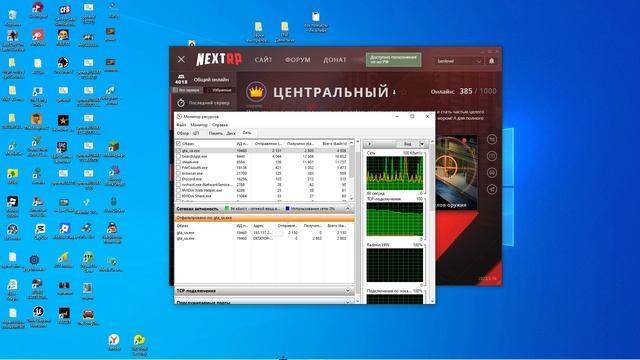Open Telegram round icon on launcher's right edge
This screenshot has width=640, height=360.
[492, 189]
